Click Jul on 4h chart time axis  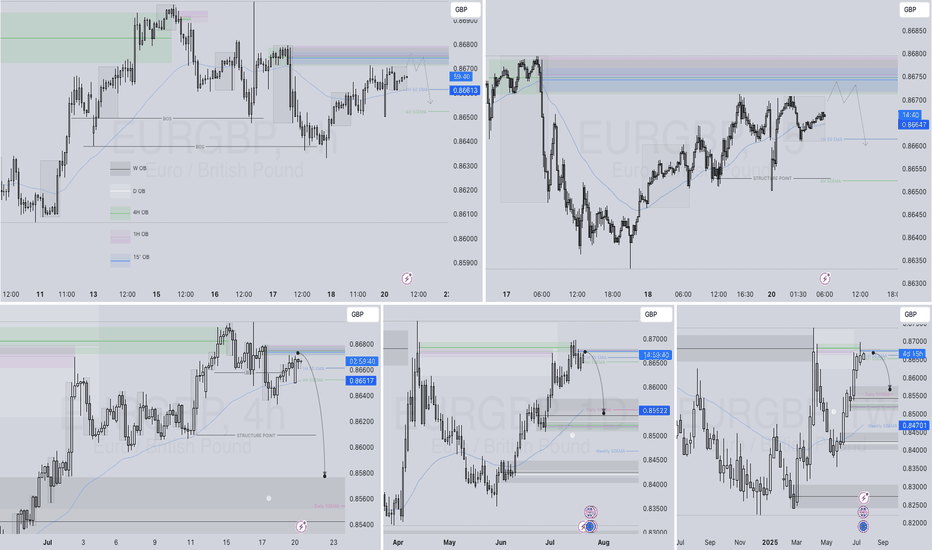pyautogui.click(x=48, y=542)
